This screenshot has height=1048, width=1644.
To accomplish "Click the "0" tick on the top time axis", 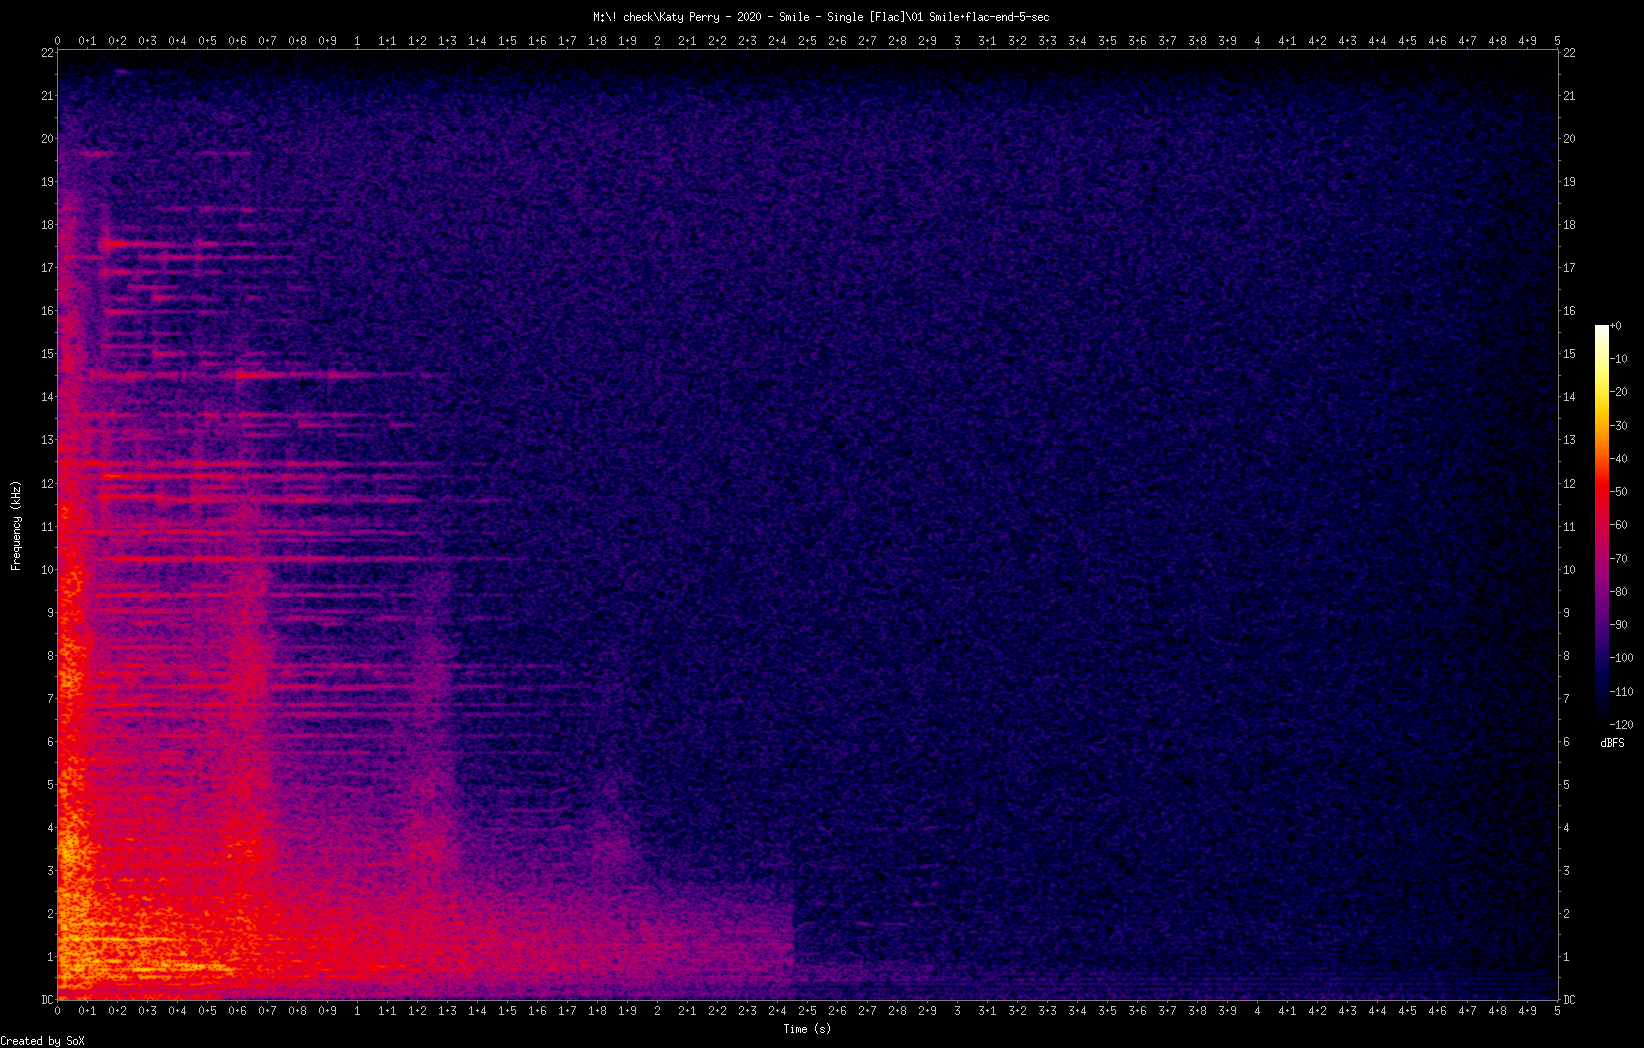I will tap(58, 41).
